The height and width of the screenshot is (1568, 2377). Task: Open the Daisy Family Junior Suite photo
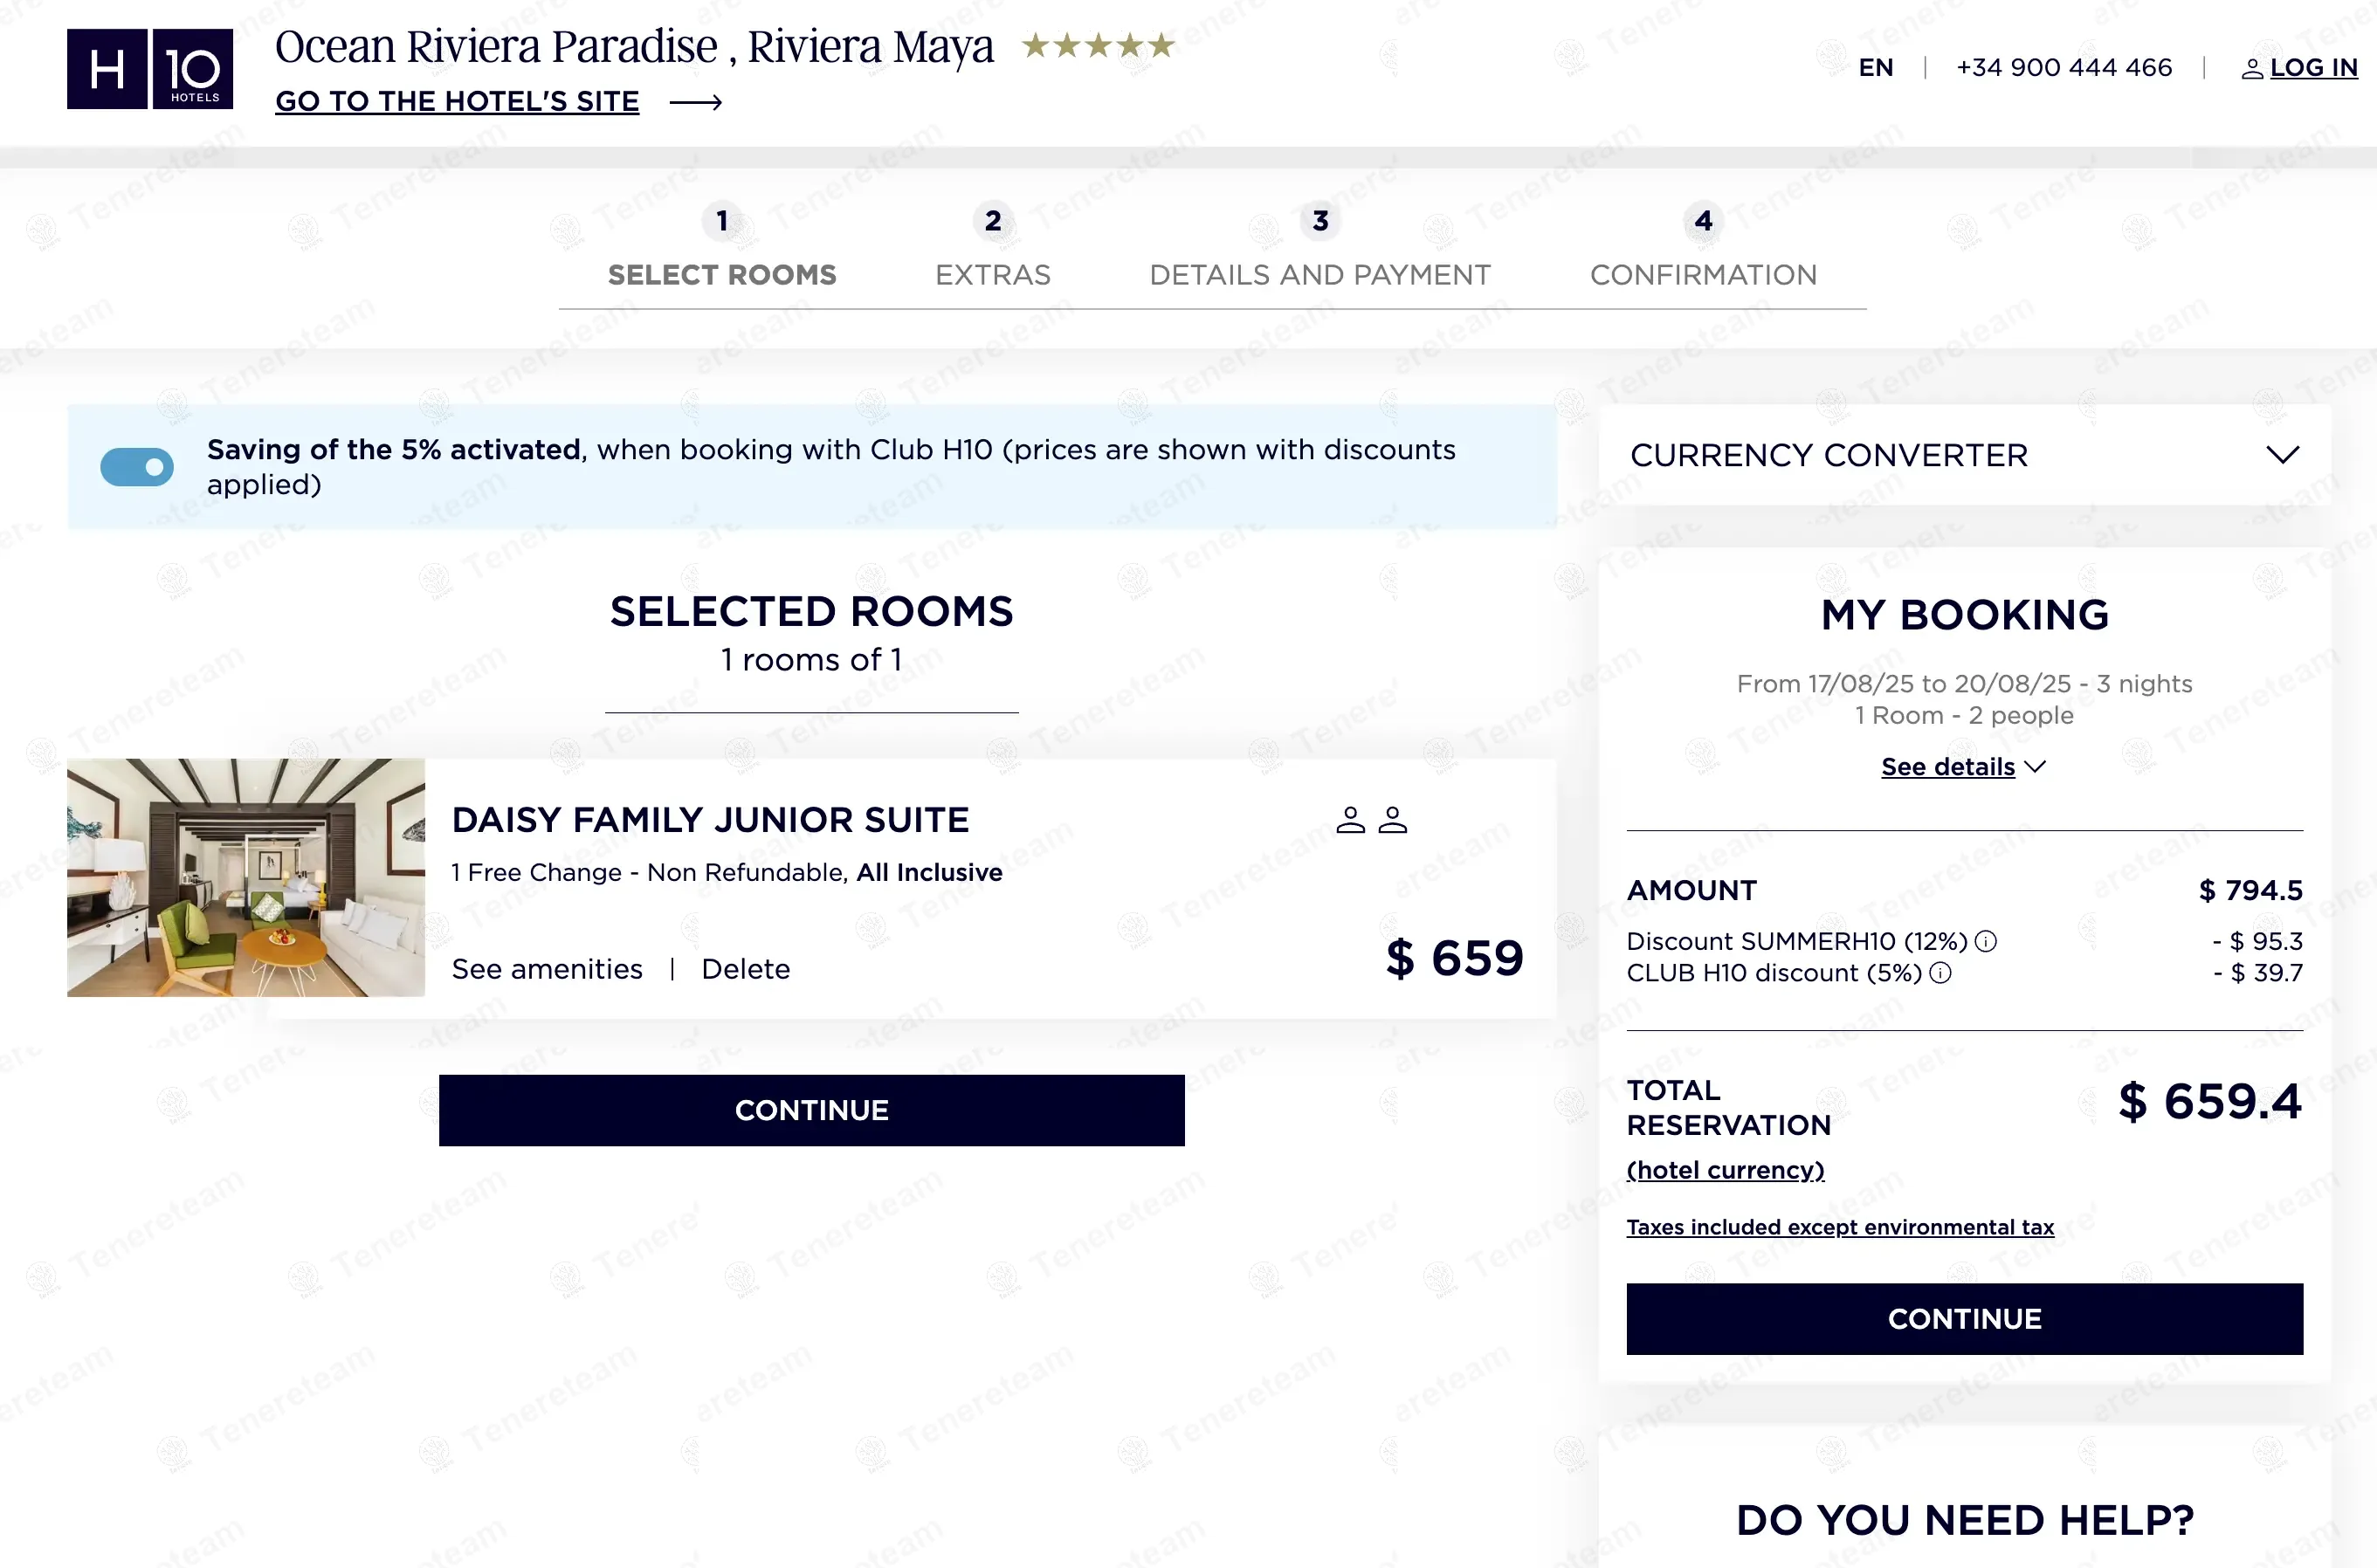[x=246, y=877]
